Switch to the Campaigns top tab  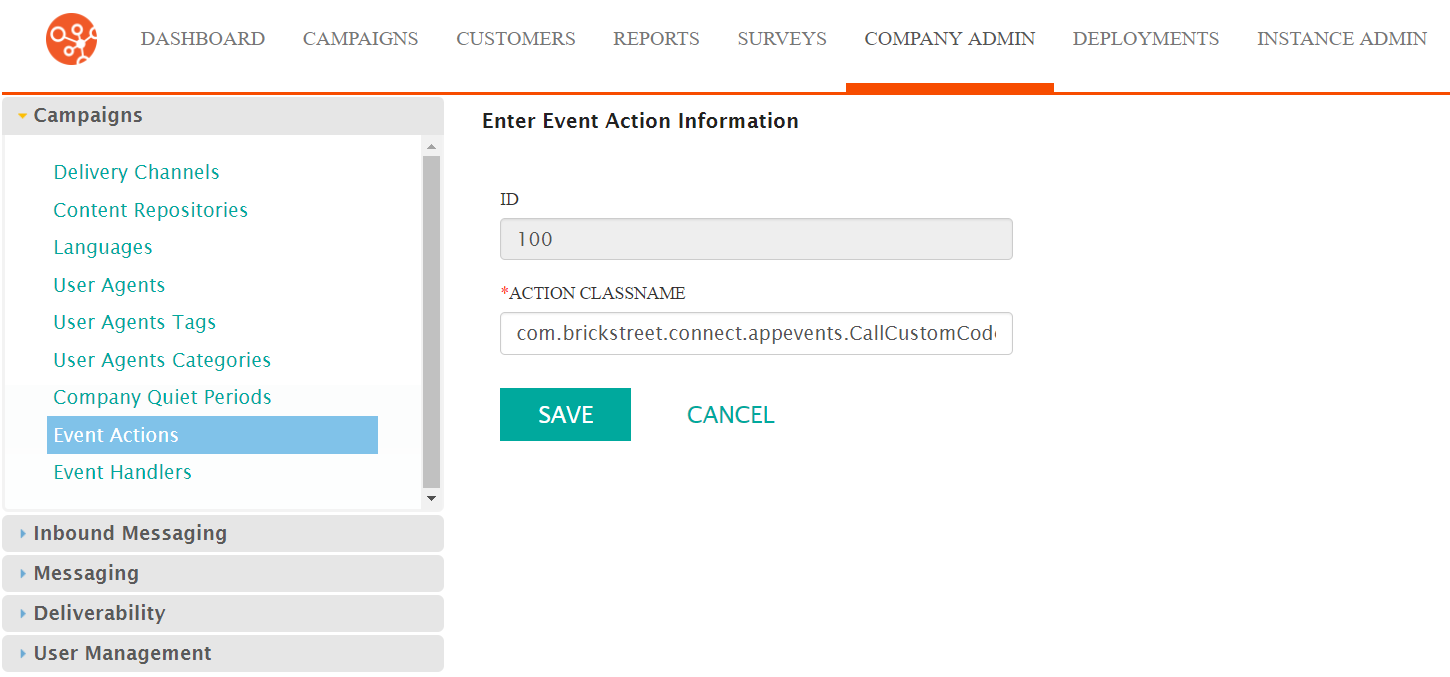coord(361,39)
